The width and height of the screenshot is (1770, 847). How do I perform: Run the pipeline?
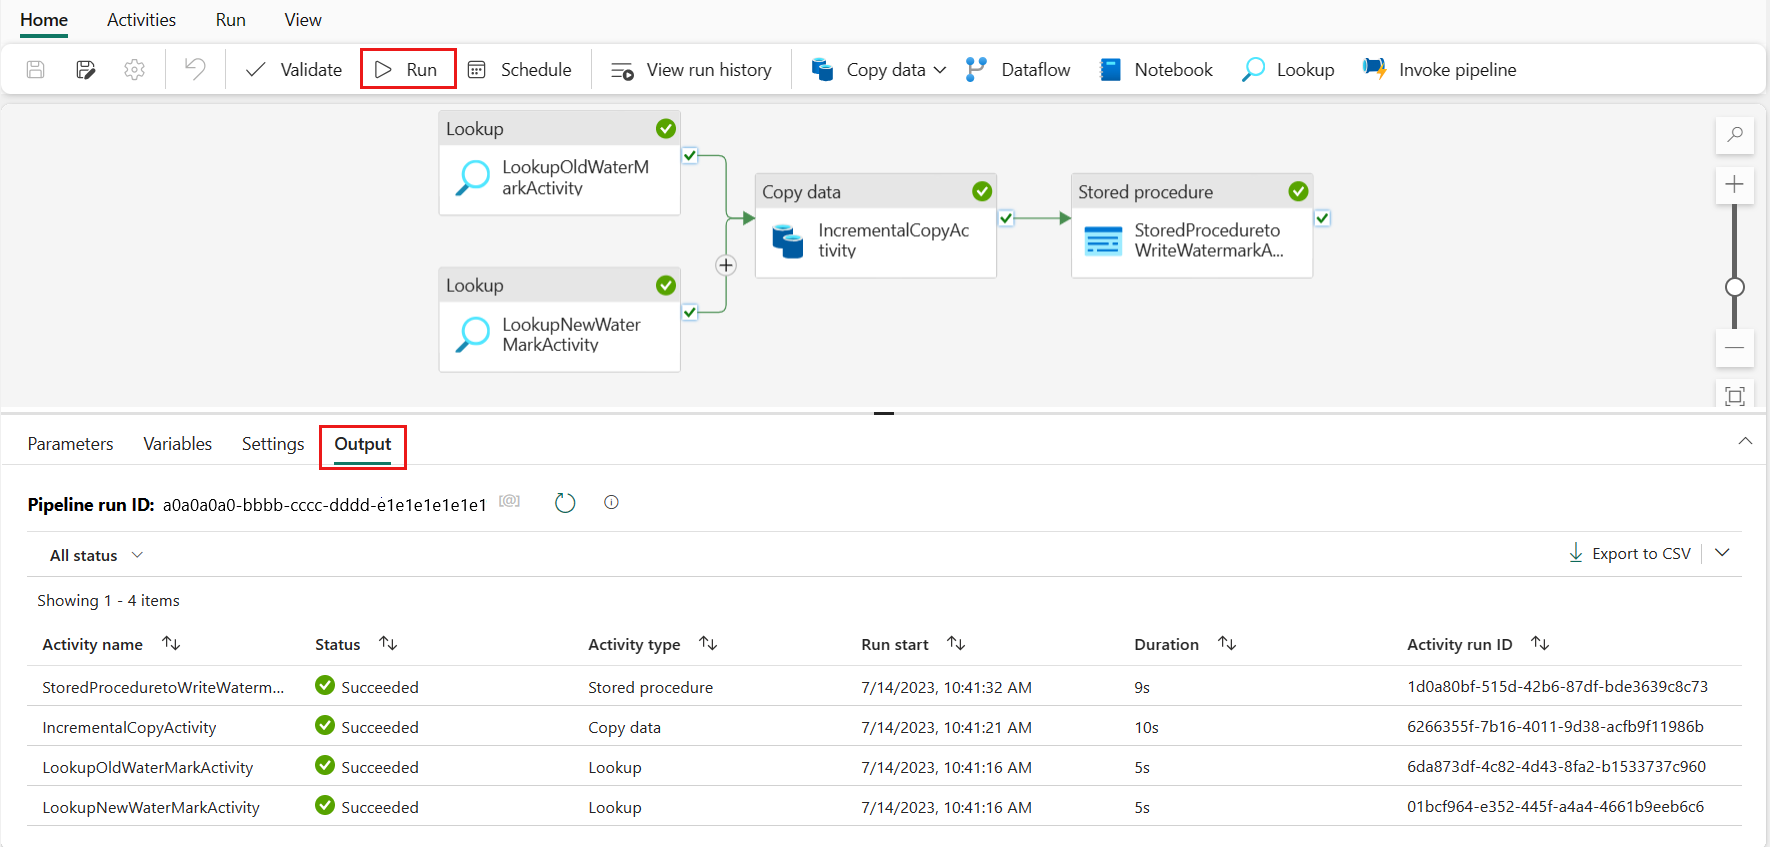pos(407,70)
